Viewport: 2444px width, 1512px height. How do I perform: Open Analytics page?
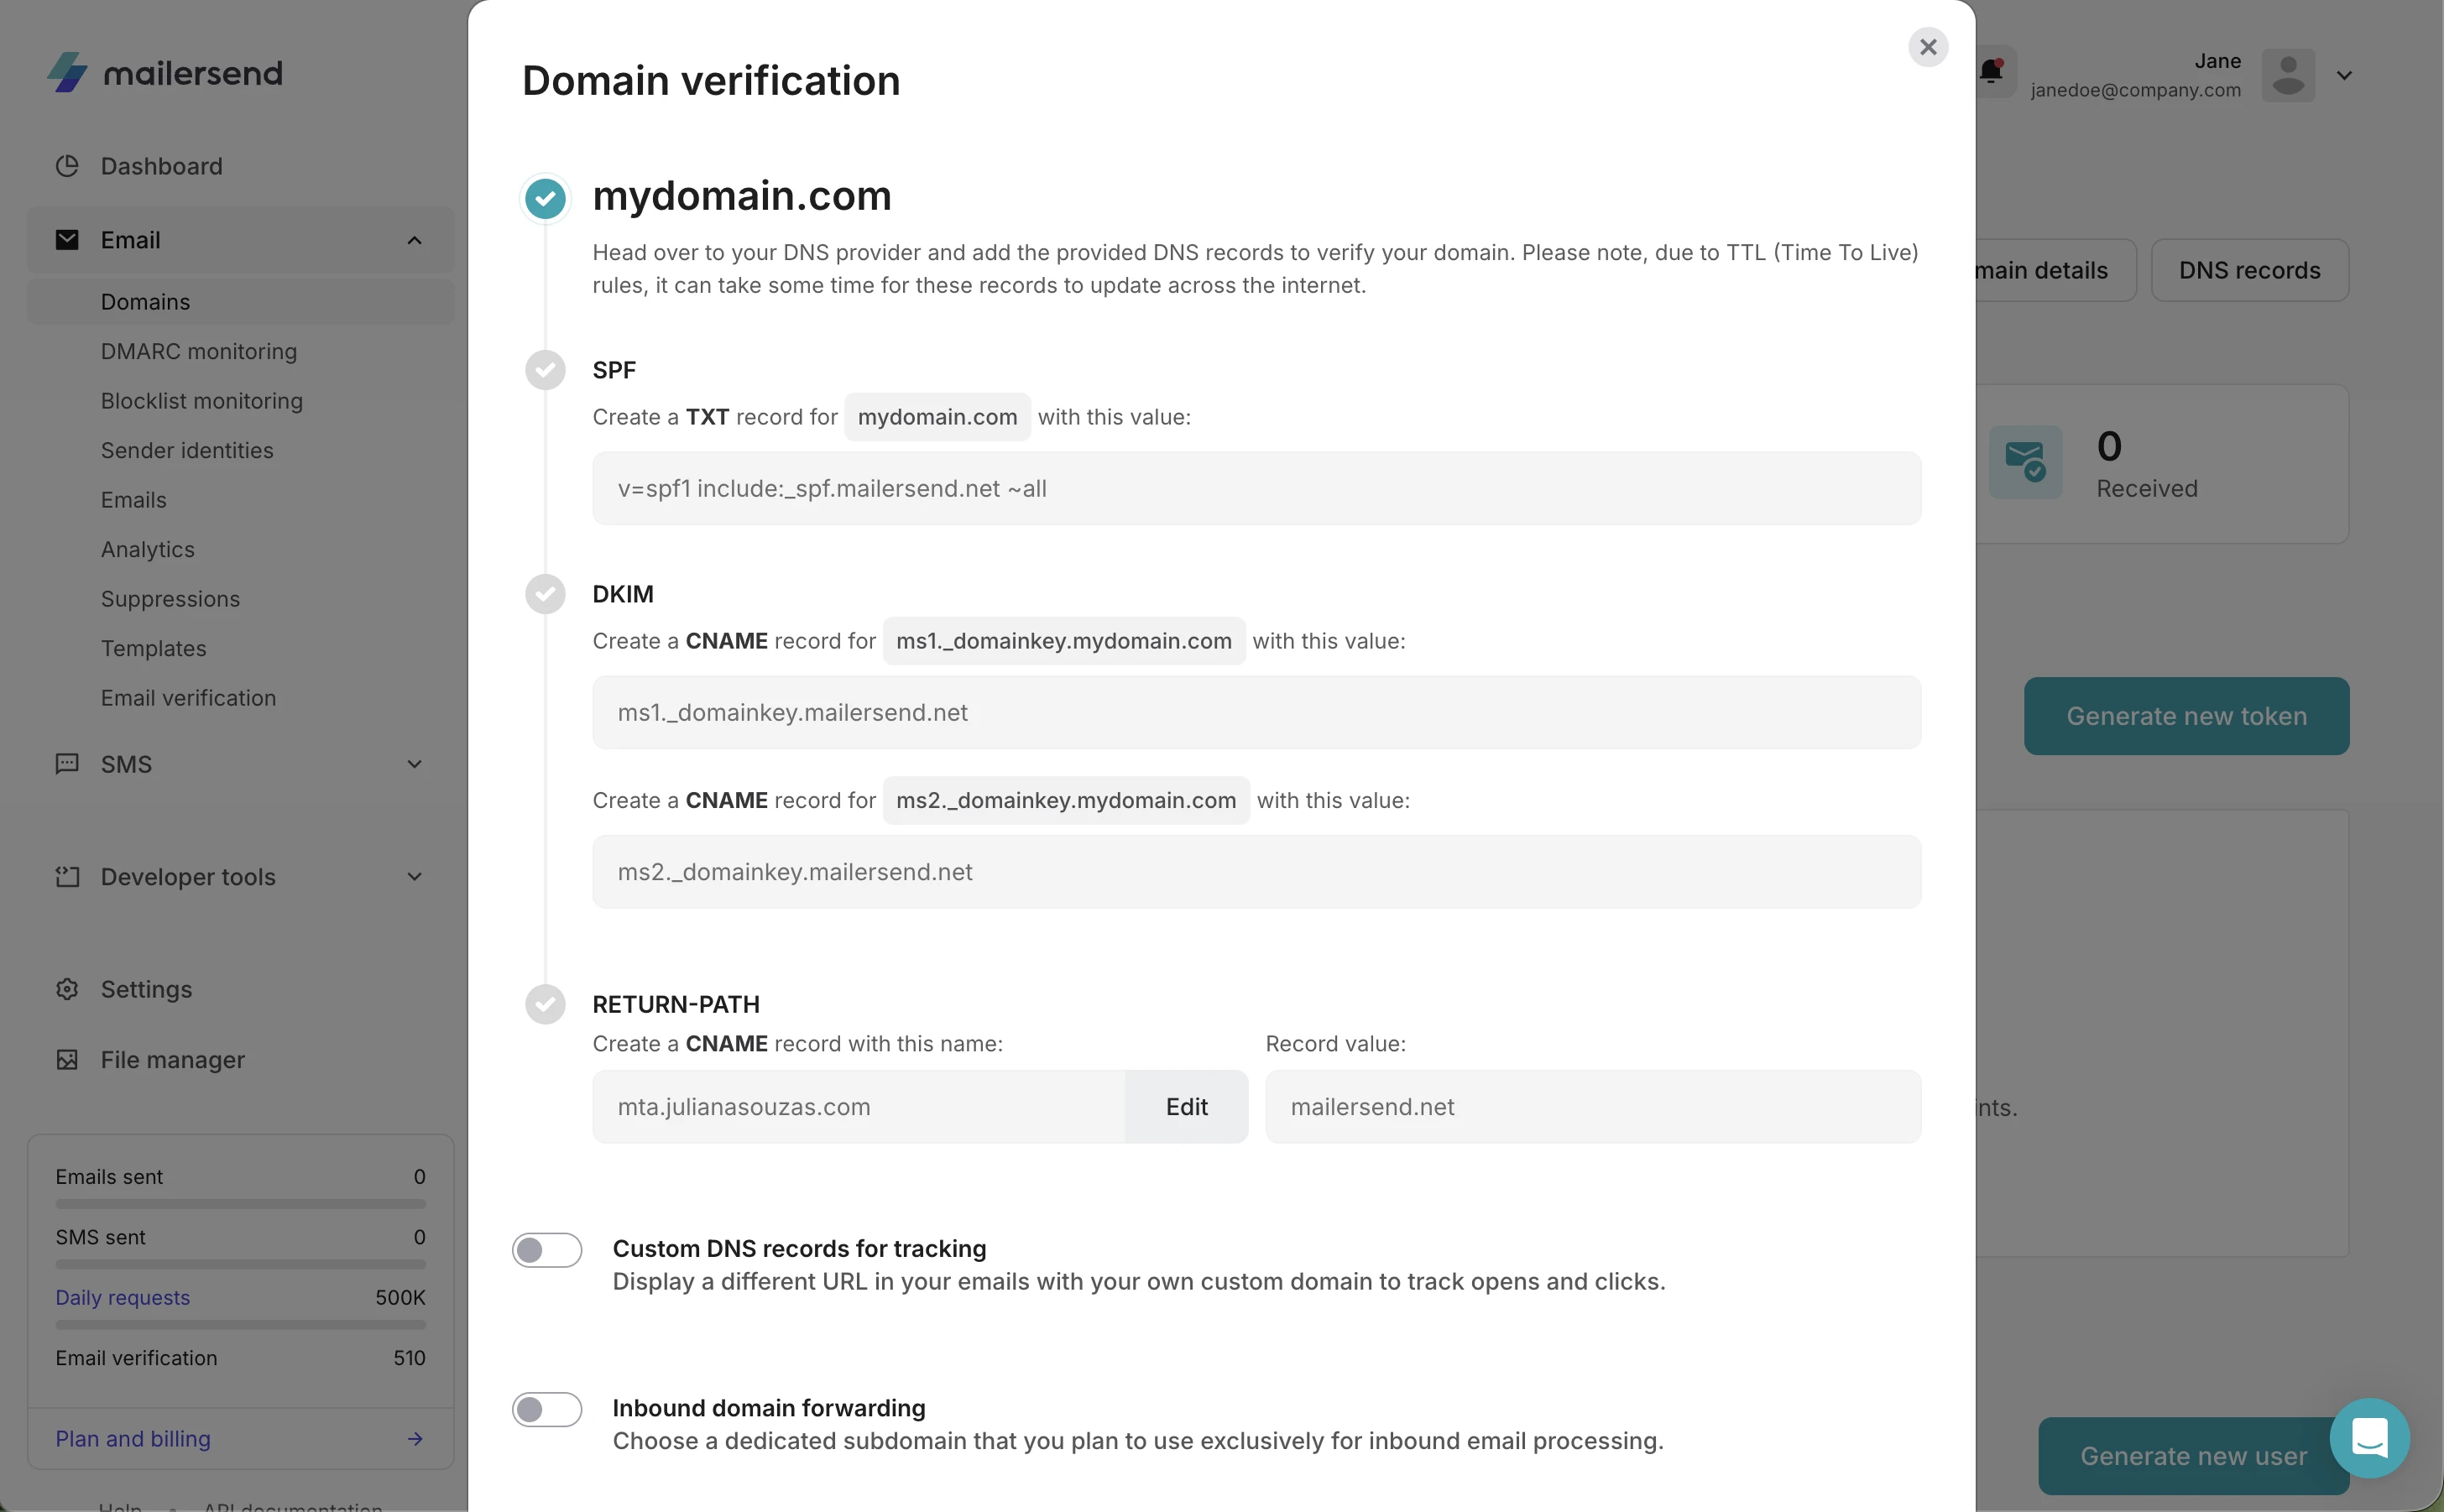(x=148, y=549)
